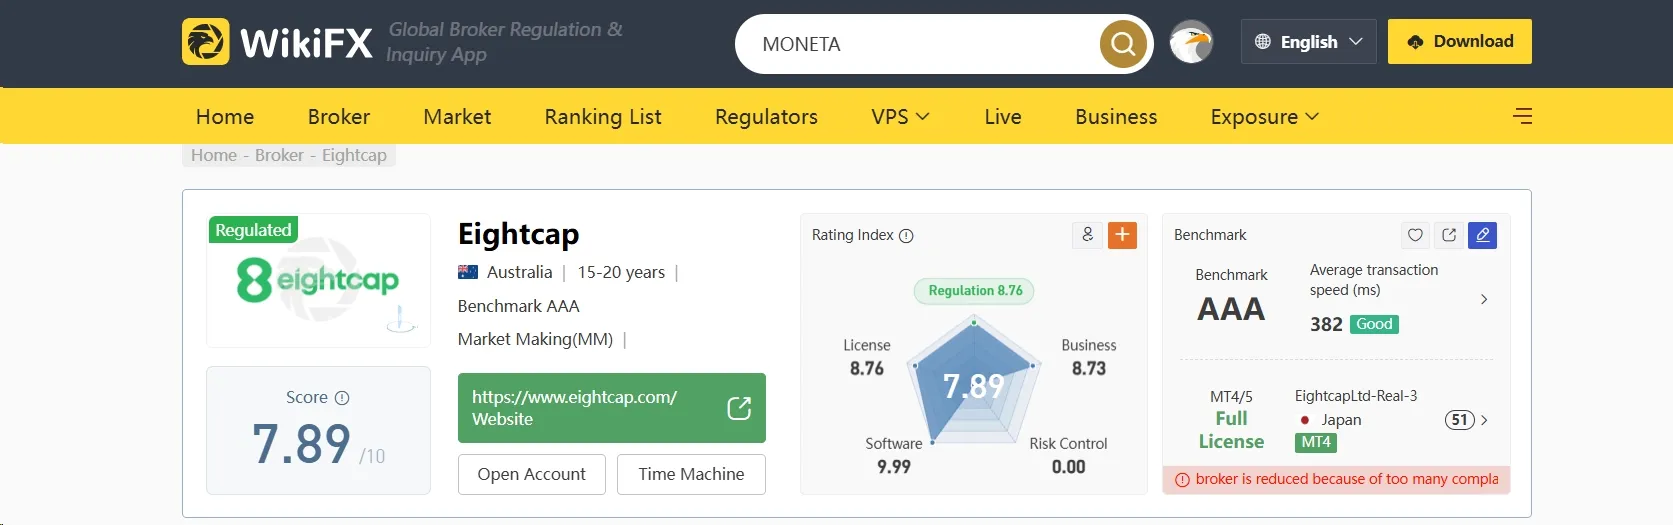Click the complaint warning notice text

(1346, 479)
